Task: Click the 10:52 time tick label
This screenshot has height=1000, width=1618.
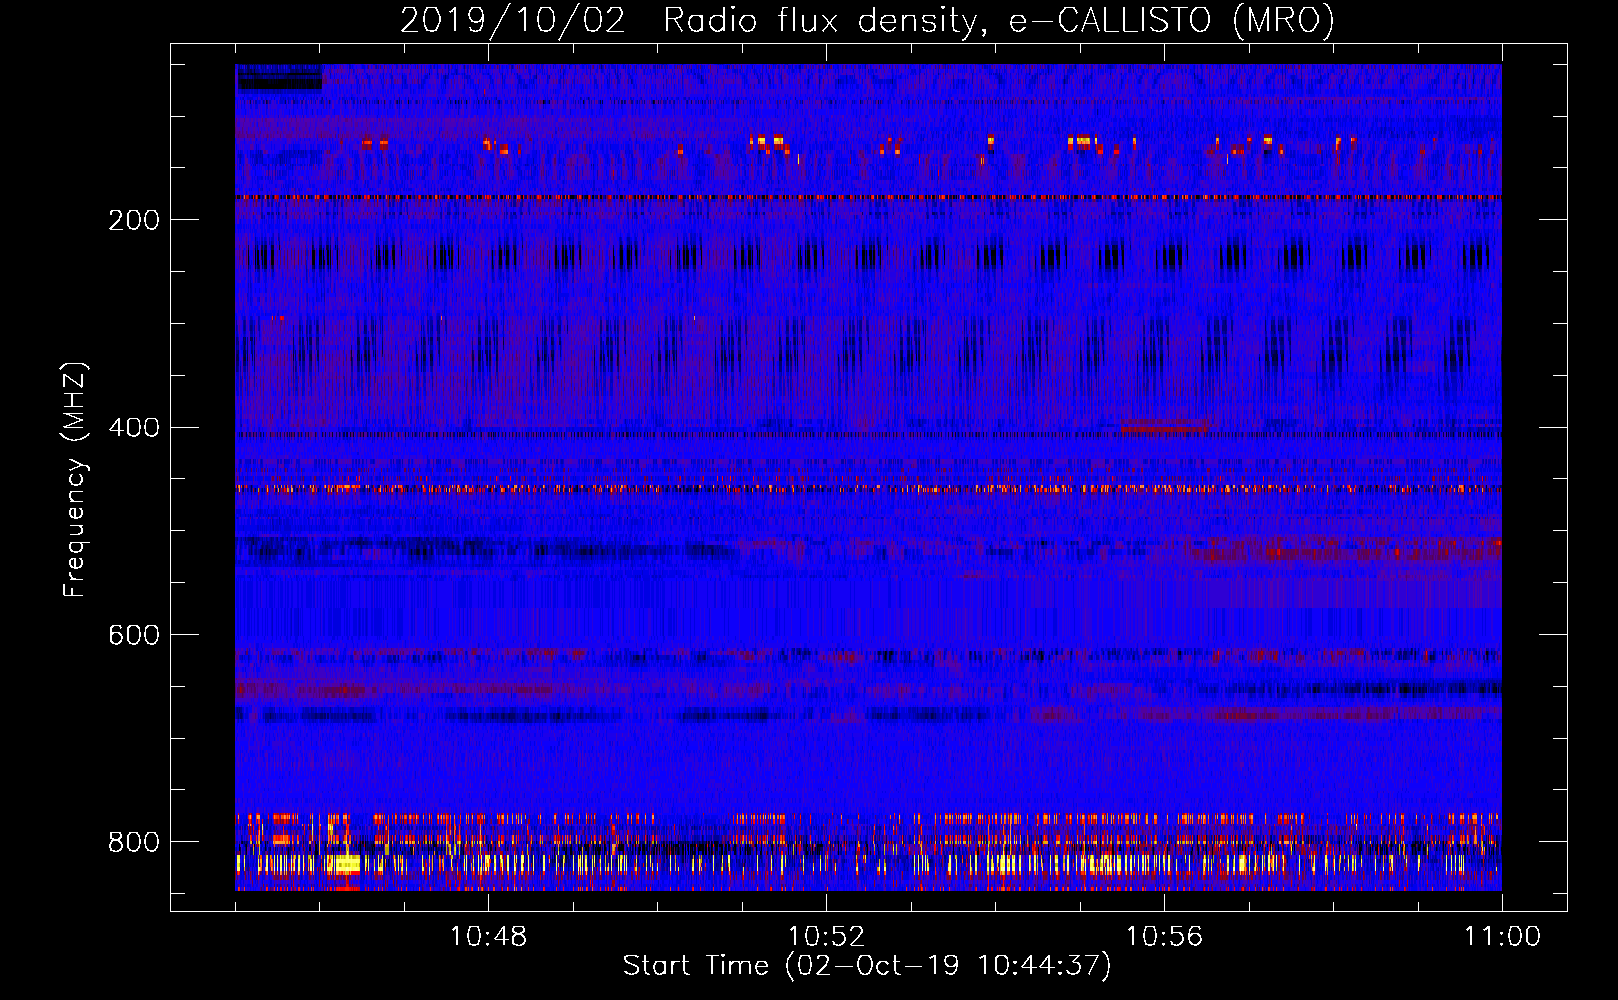Action: 826,937
